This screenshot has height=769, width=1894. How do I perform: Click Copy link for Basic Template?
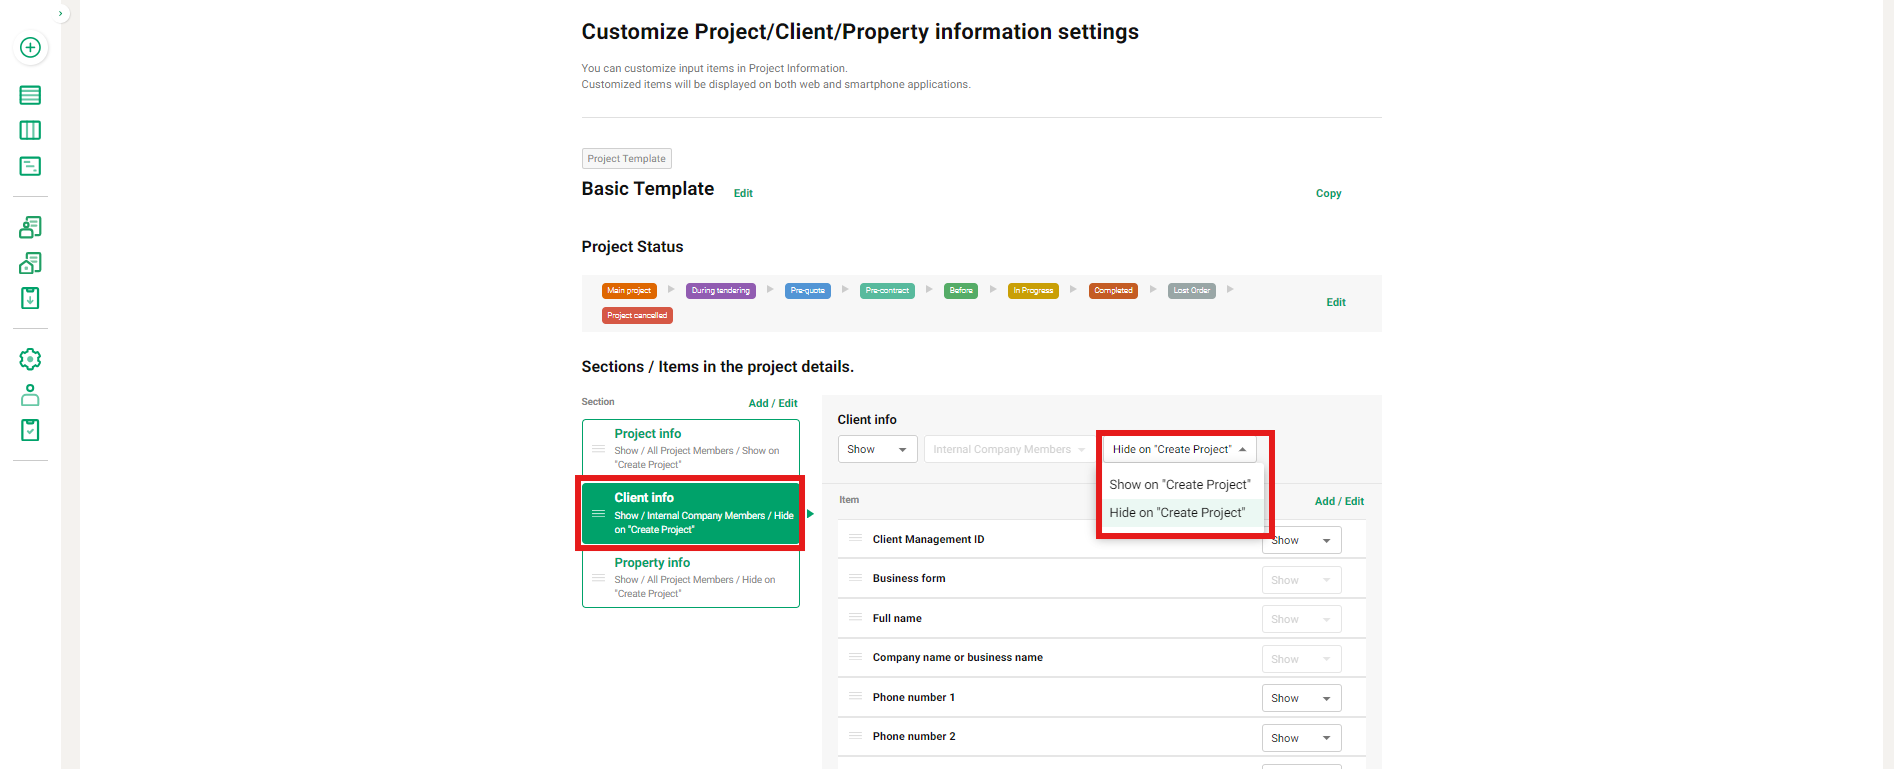pos(1328,194)
